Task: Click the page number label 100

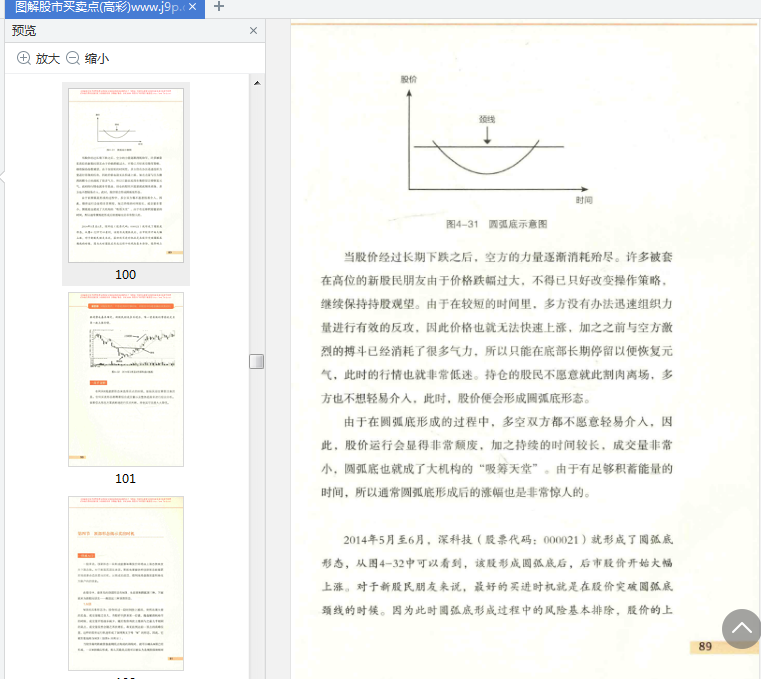Action: tap(125, 275)
